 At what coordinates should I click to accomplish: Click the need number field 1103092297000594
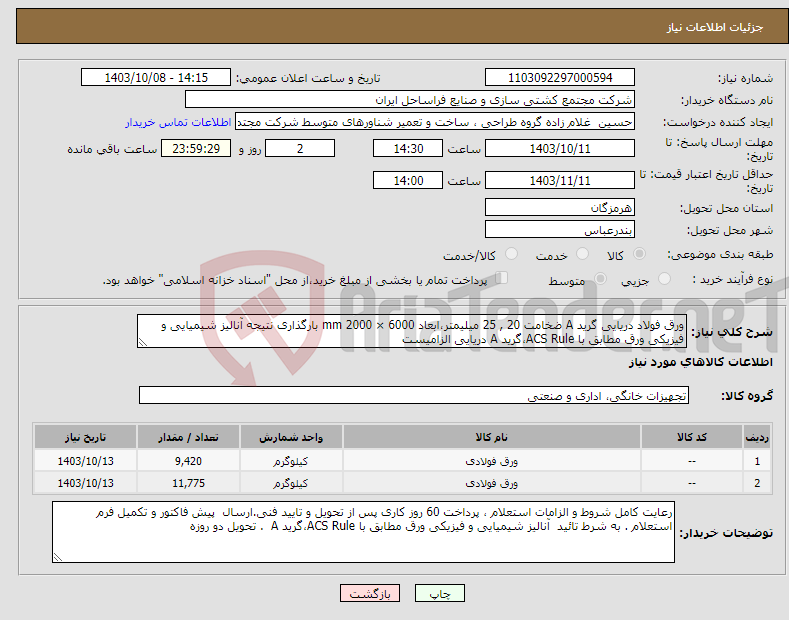point(560,78)
